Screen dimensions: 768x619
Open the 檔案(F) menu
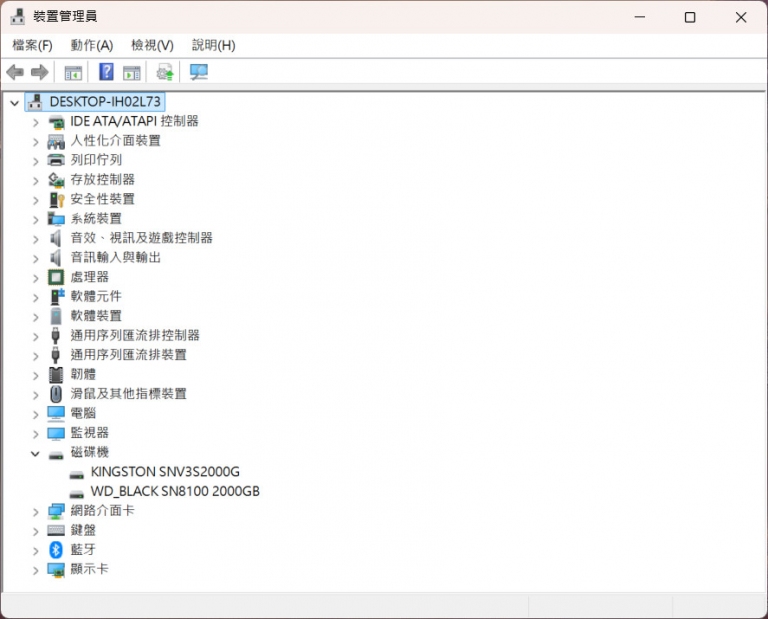(32, 46)
